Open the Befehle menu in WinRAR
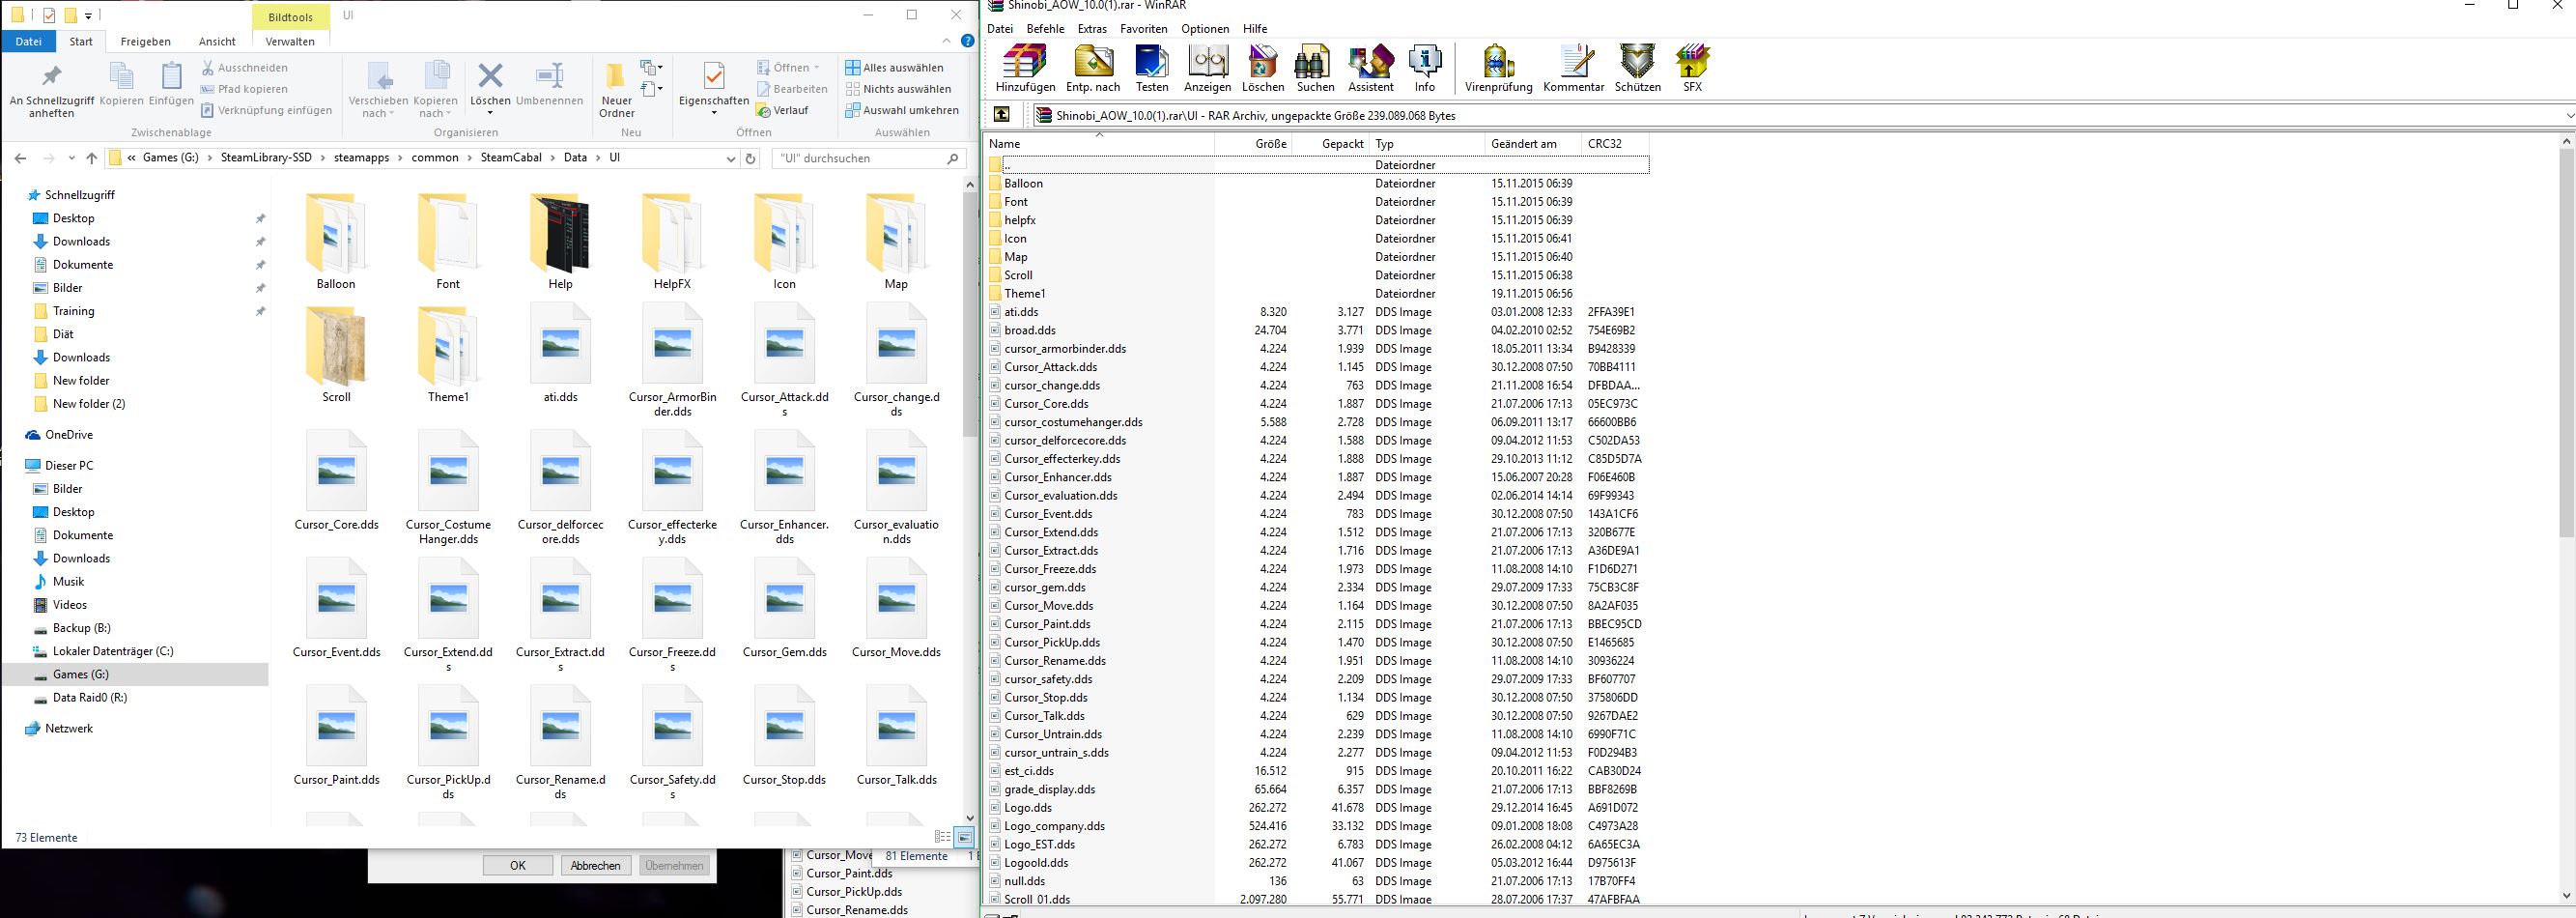This screenshot has width=2576, height=918. tap(1045, 29)
